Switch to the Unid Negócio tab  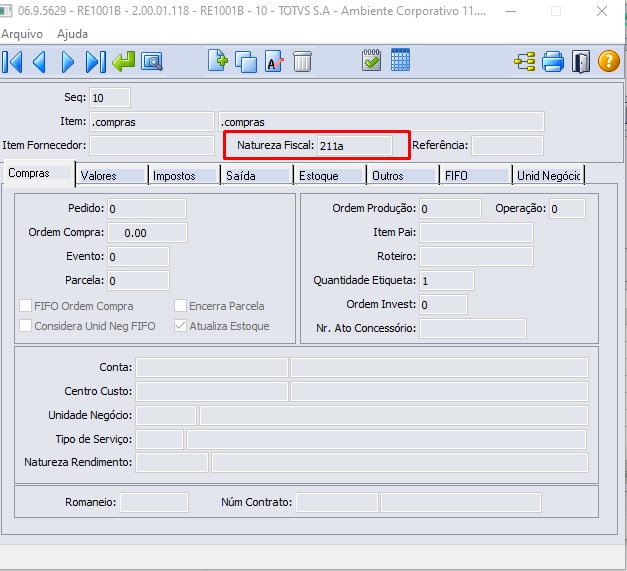[548, 176]
